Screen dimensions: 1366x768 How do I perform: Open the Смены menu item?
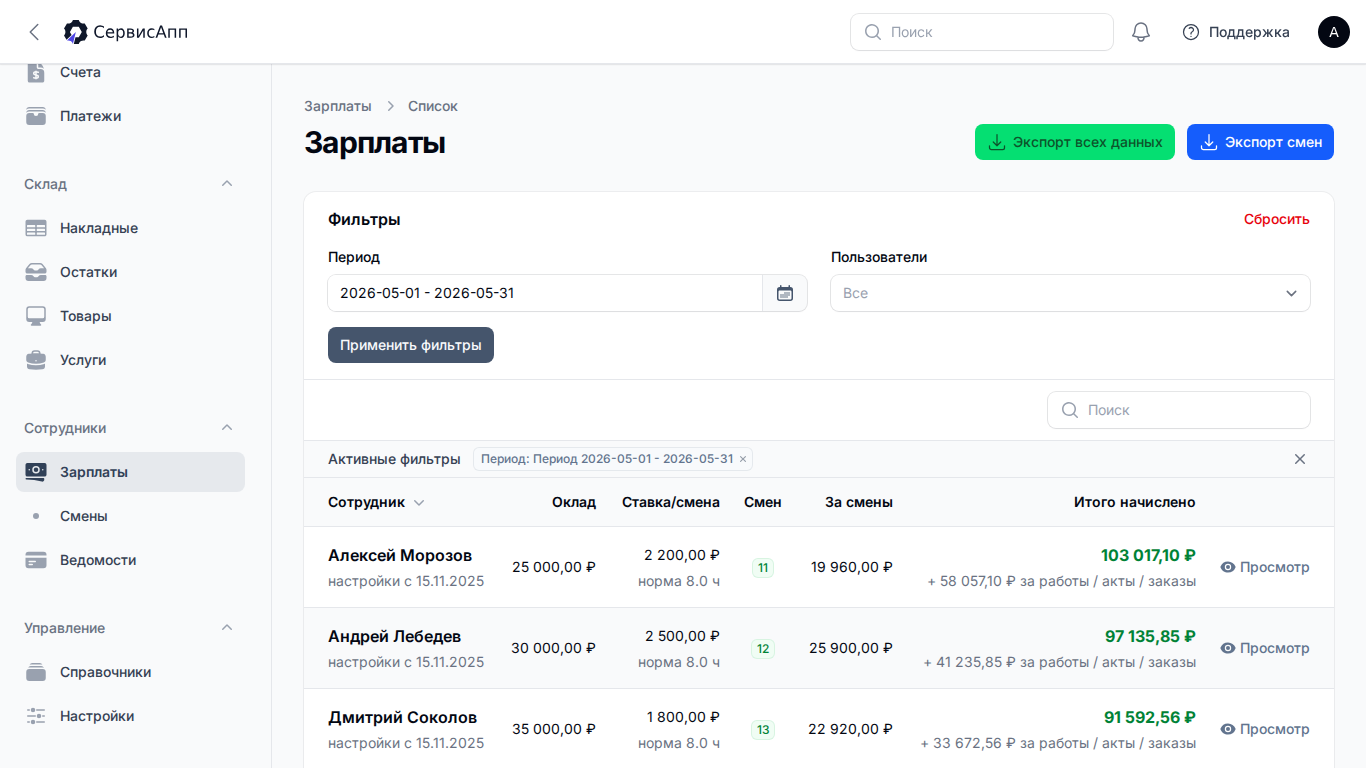tap(130, 516)
